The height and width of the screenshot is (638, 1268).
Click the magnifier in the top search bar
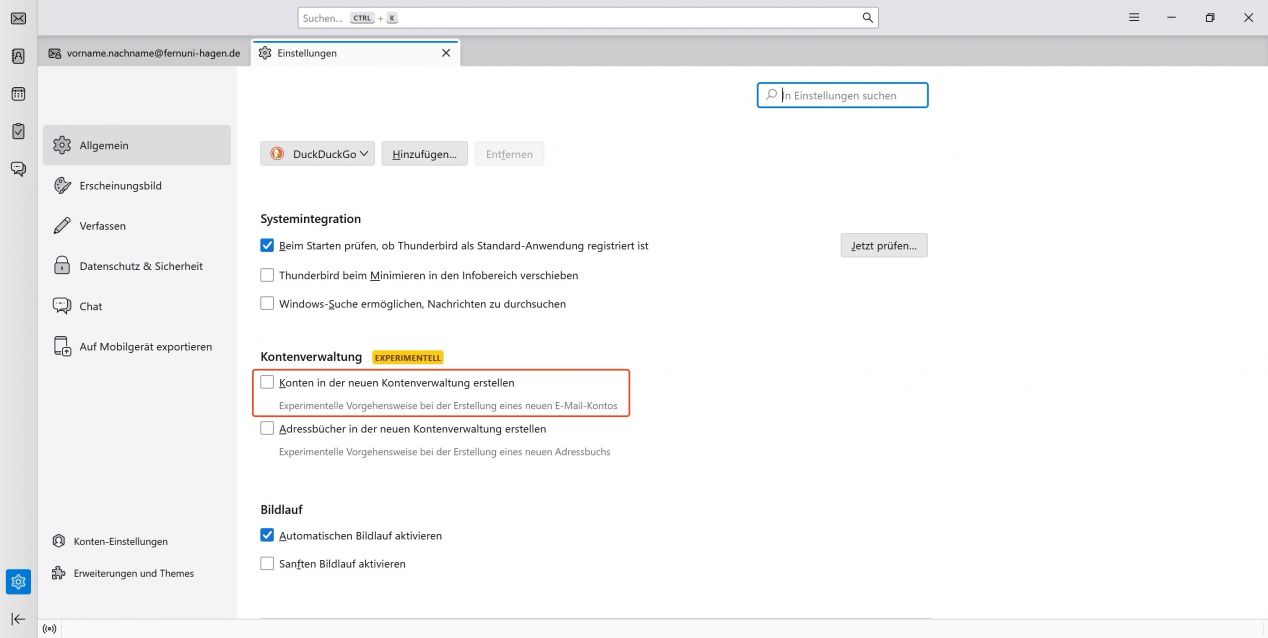pos(866,17)
